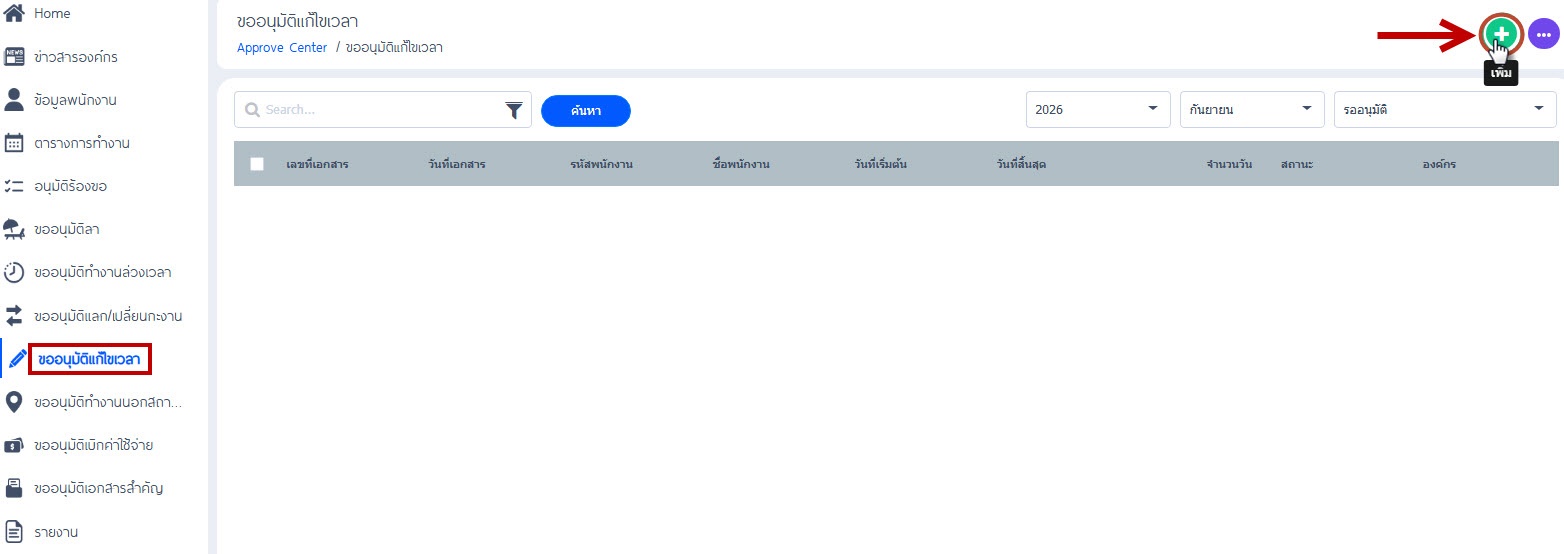The height and width of the screenshot is (554, 1564).
Task: Click the ขออนุมัติทำงานล่วงเวลา clock icon
Action: coord(14,272)
